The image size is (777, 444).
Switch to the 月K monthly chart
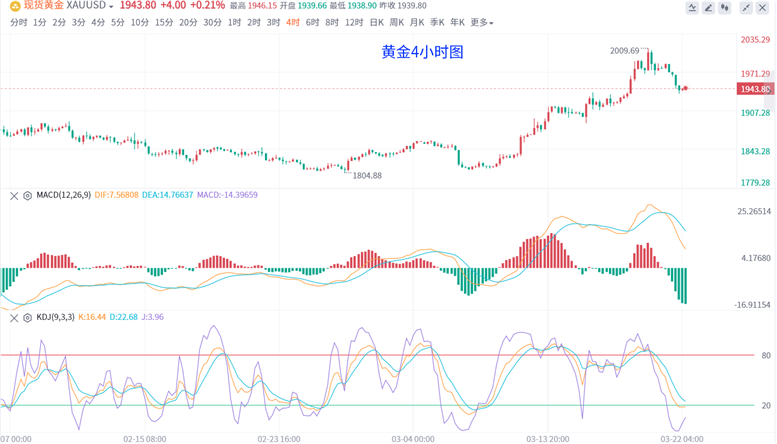[417, 22]
